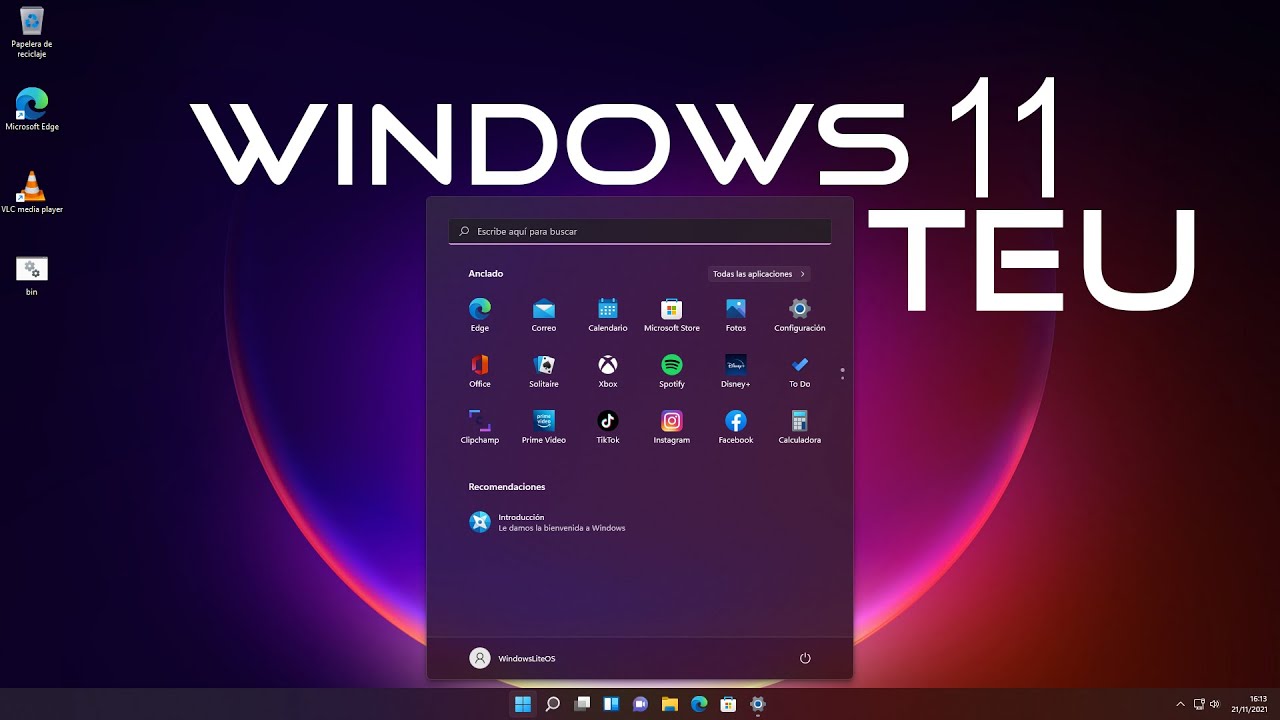1280x720 pixels.
Task: Open the Fotos app
Action: (x=736, y=314)
